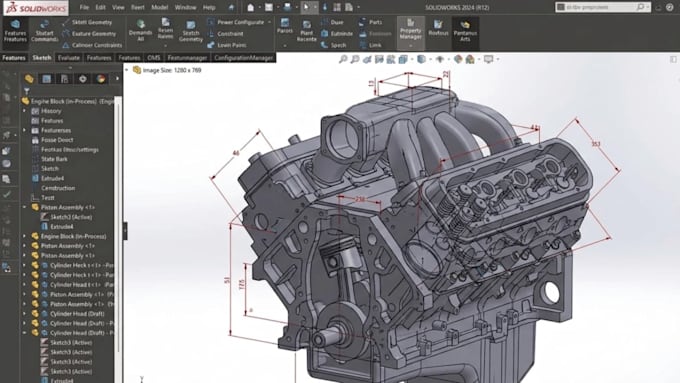
Task: Expand more panel tabs with the arrow
Action: [117, 79]
